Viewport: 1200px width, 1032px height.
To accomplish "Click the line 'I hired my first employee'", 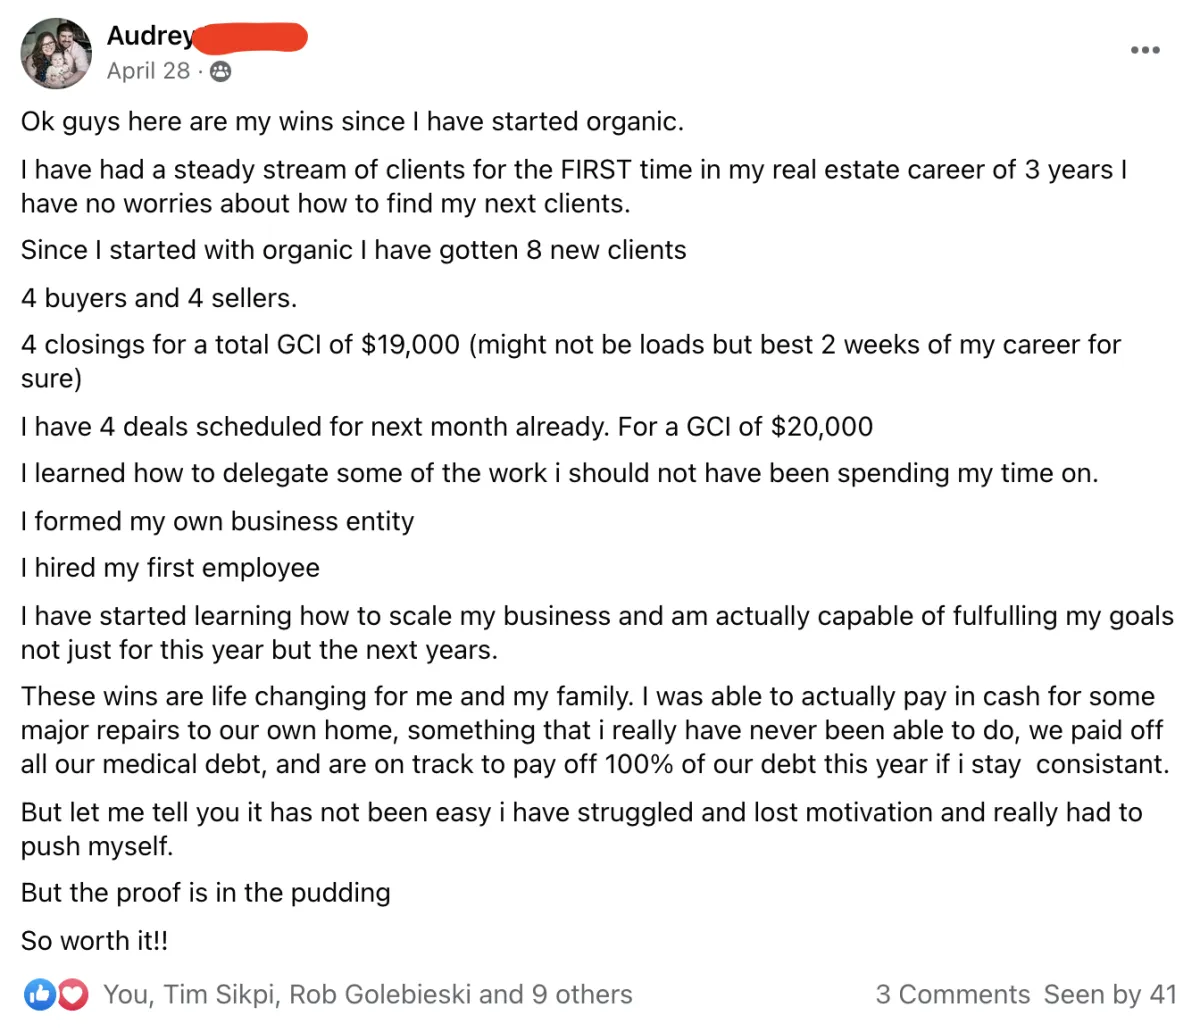I will coord(170,568).
